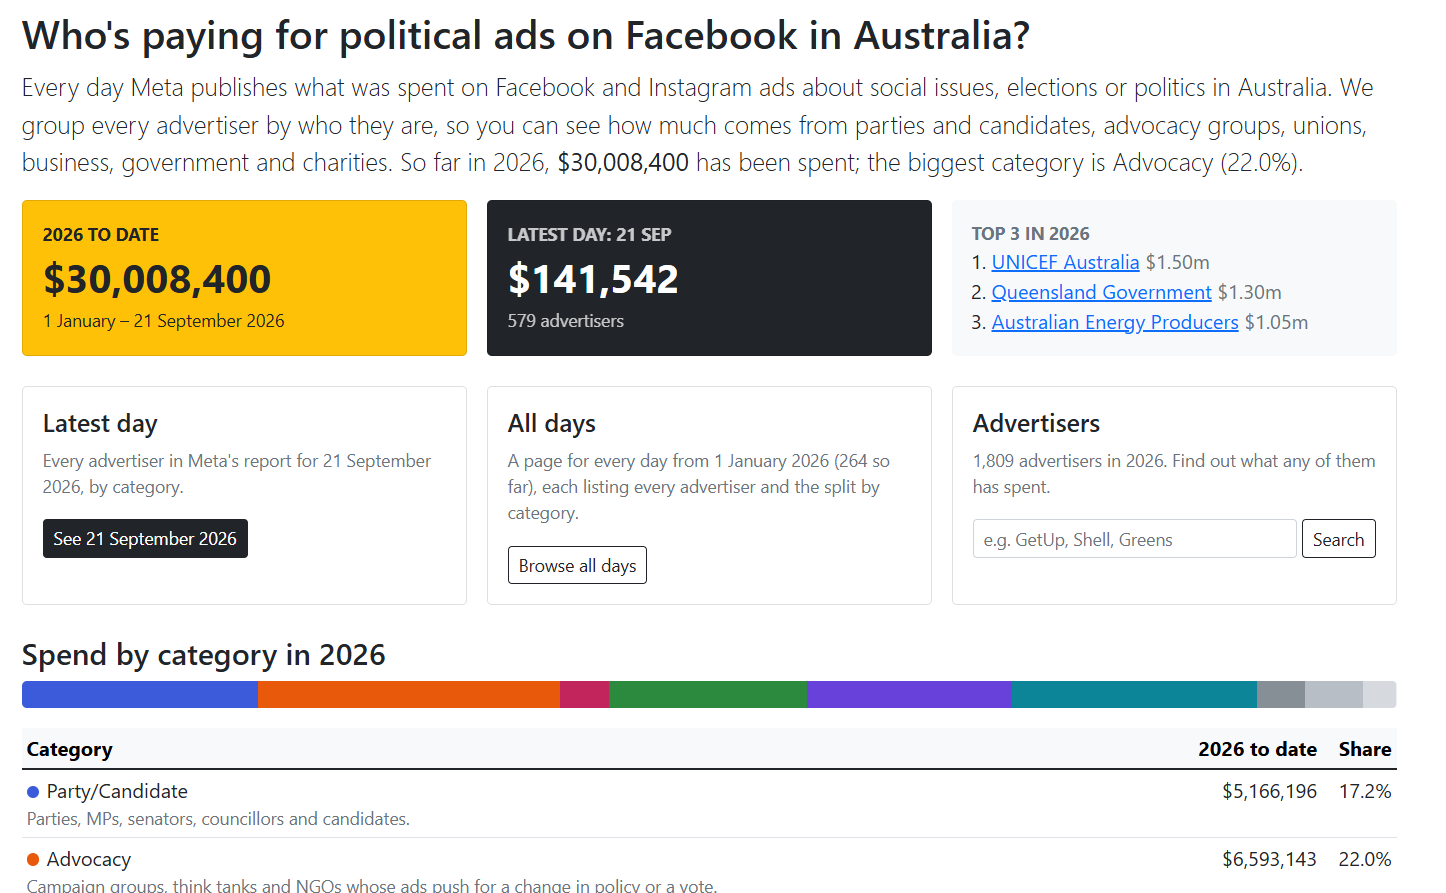The width and height of the screenshot is (1446, 893).
Task: Click the $1.05m amount beside Australian Energy Producers
Action: pos(1277,322)
